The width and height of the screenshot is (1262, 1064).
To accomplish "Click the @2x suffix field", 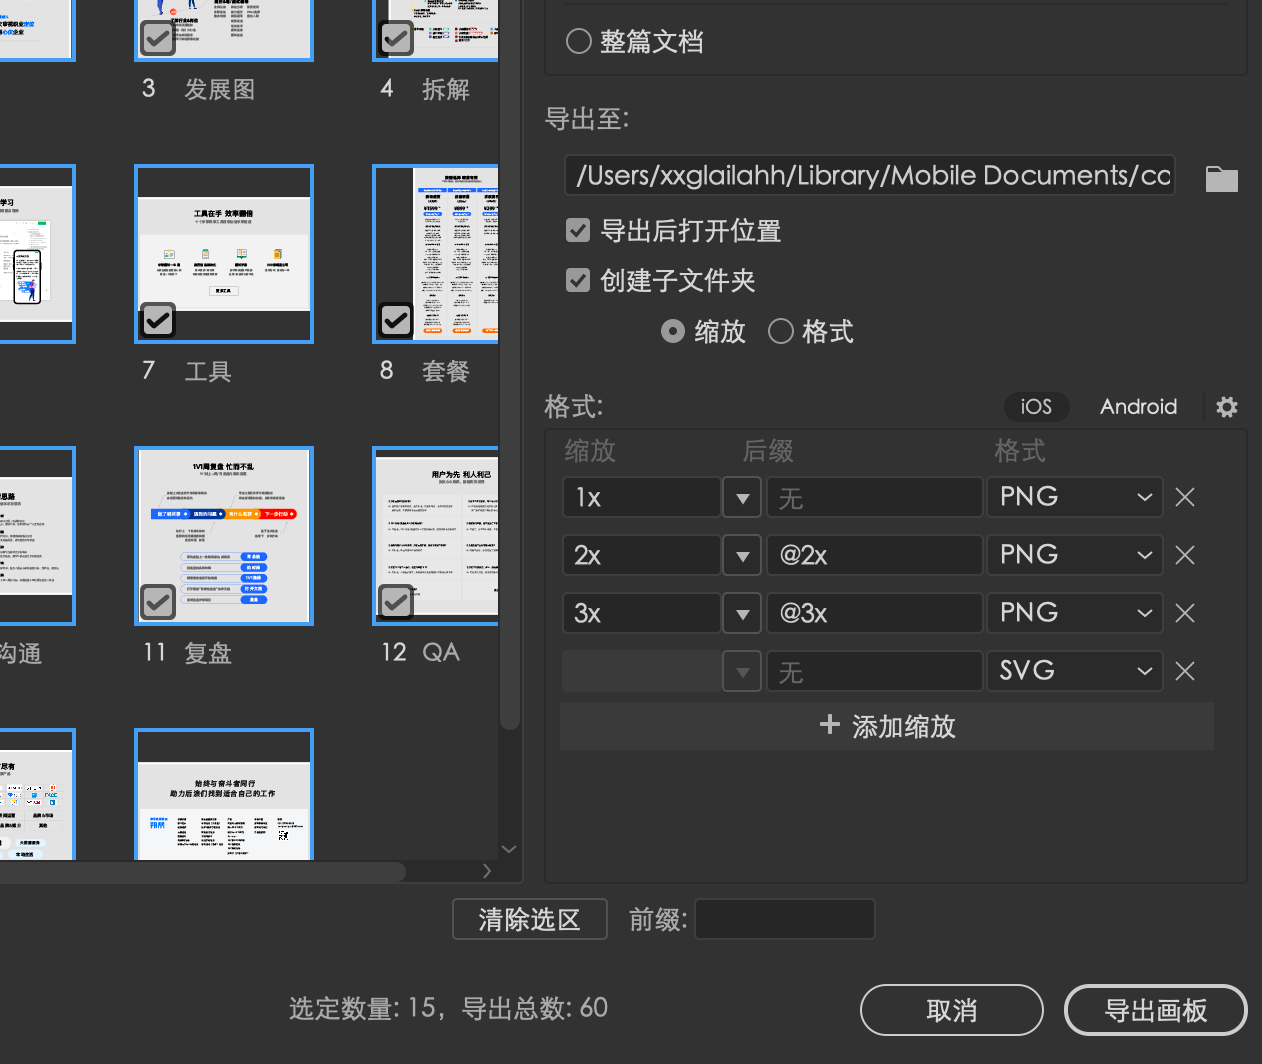I will [875, 555].
